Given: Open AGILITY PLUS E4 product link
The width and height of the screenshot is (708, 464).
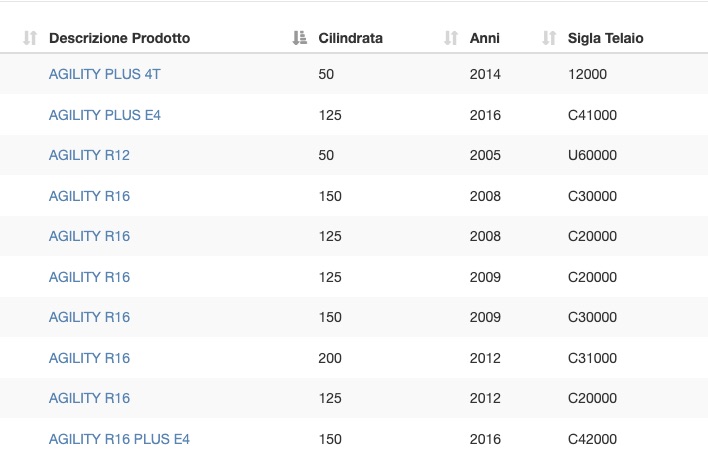Looking at the screenshot, I should [x=105, y=115].
